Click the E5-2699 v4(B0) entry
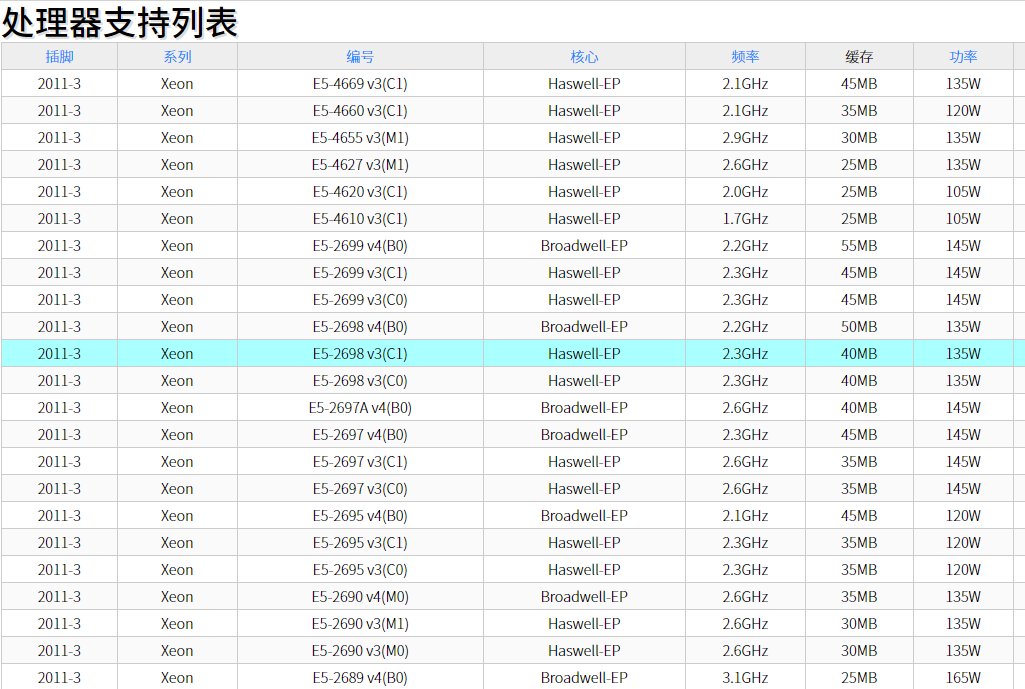The image size is (1025, 689). point(360,245)
